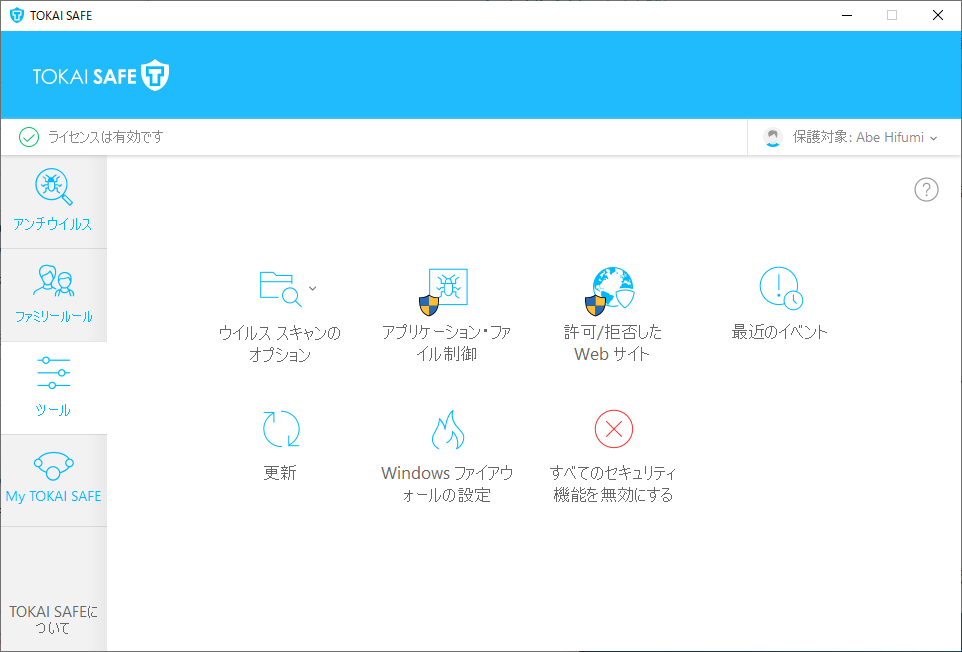Open Windows Firewall settings flame icon
Screen dimensions: 962x652
click(447, 431)
